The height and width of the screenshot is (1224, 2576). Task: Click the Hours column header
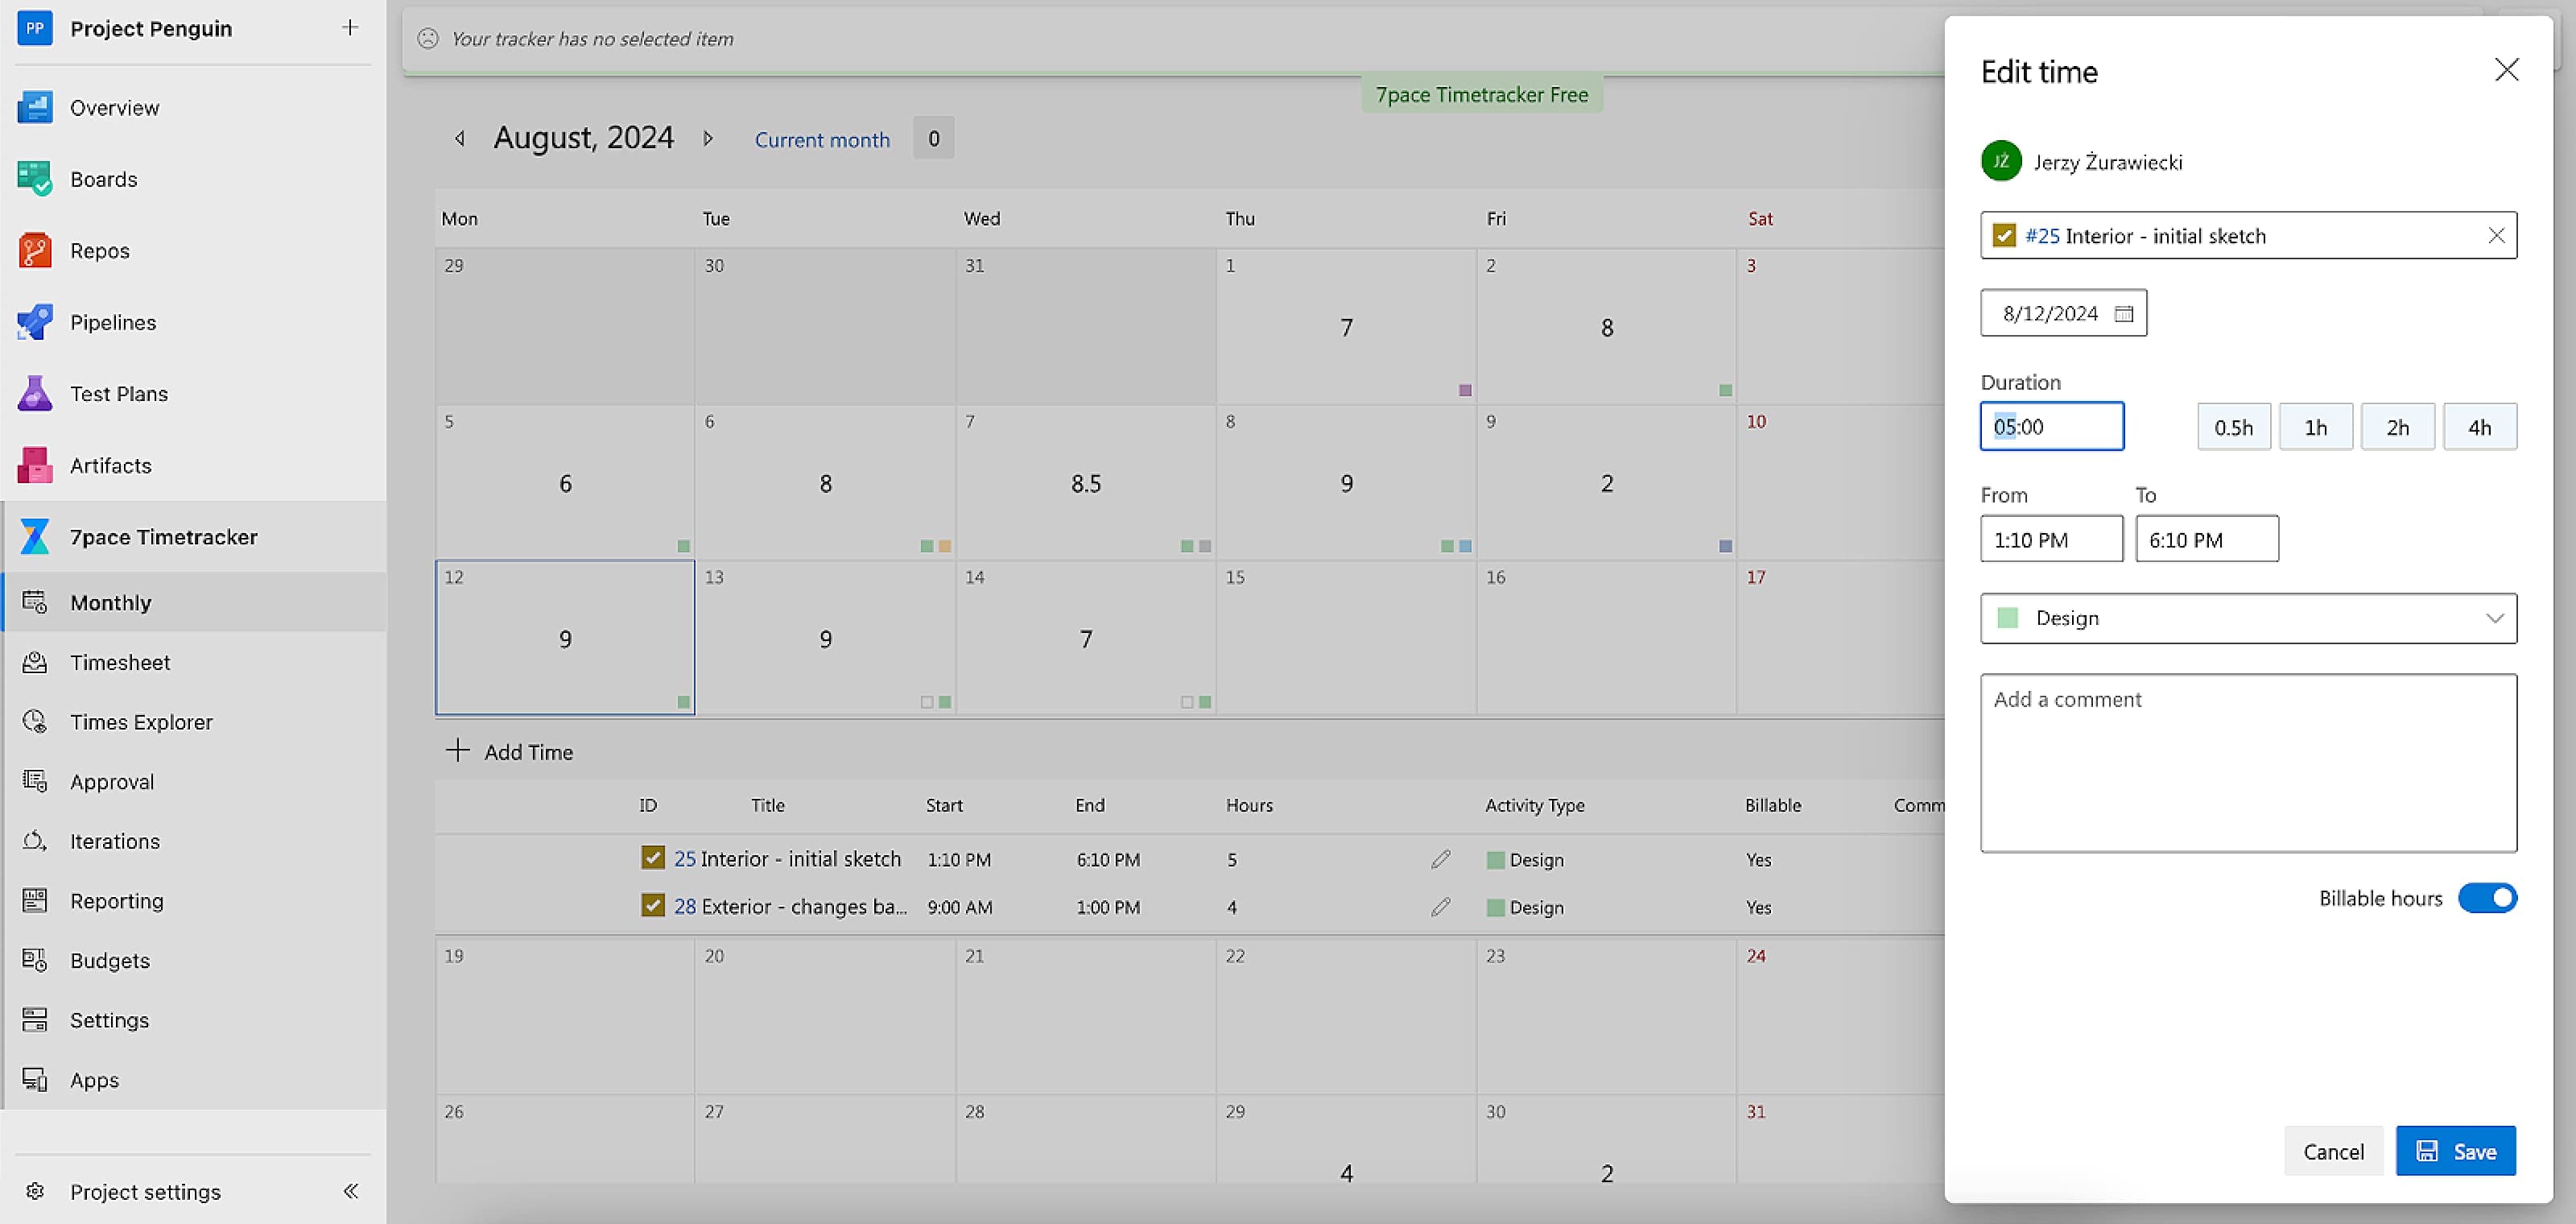1249,805
